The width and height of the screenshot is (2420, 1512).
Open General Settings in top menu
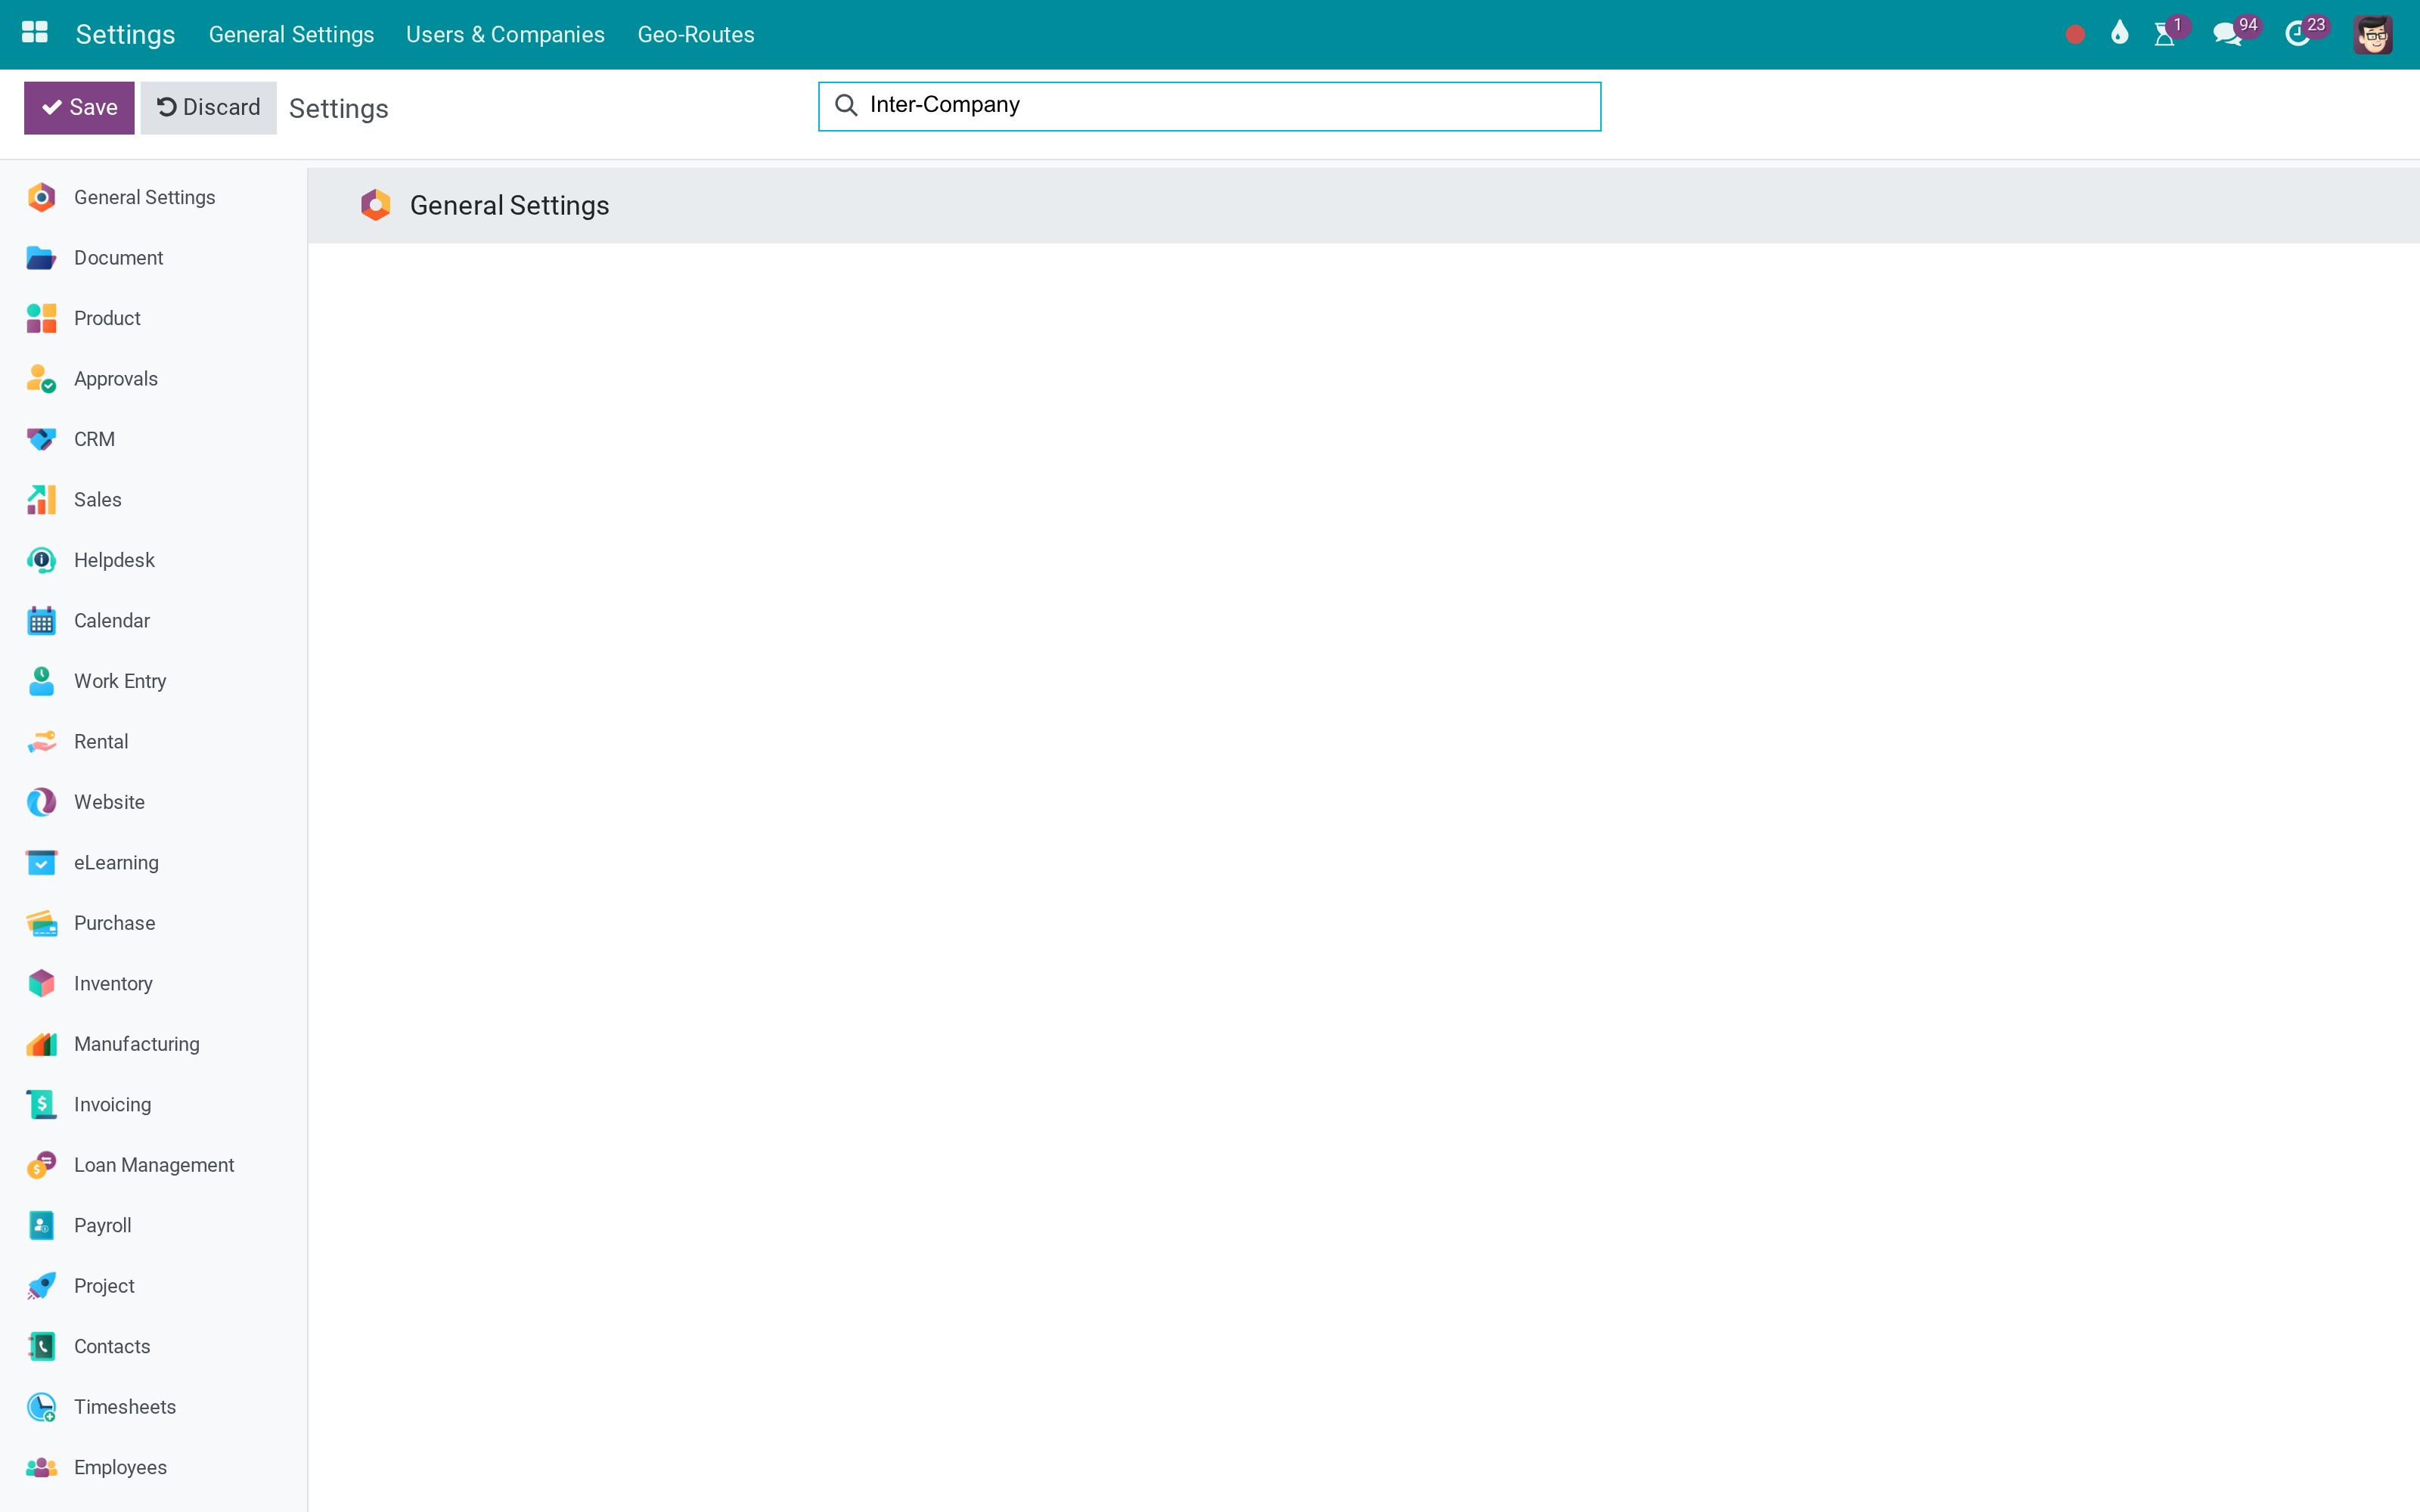291,34
